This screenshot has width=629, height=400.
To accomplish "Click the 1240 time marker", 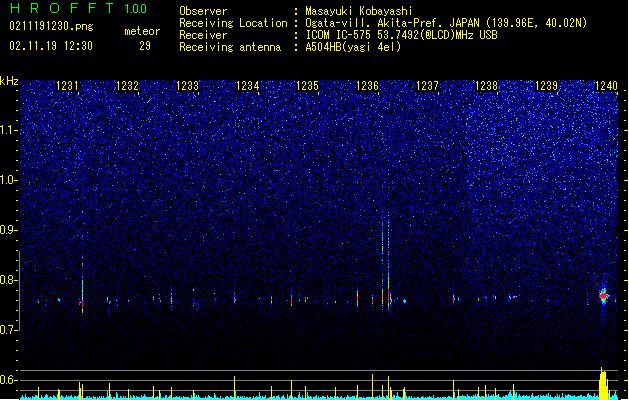I will [x=606, y=85].
